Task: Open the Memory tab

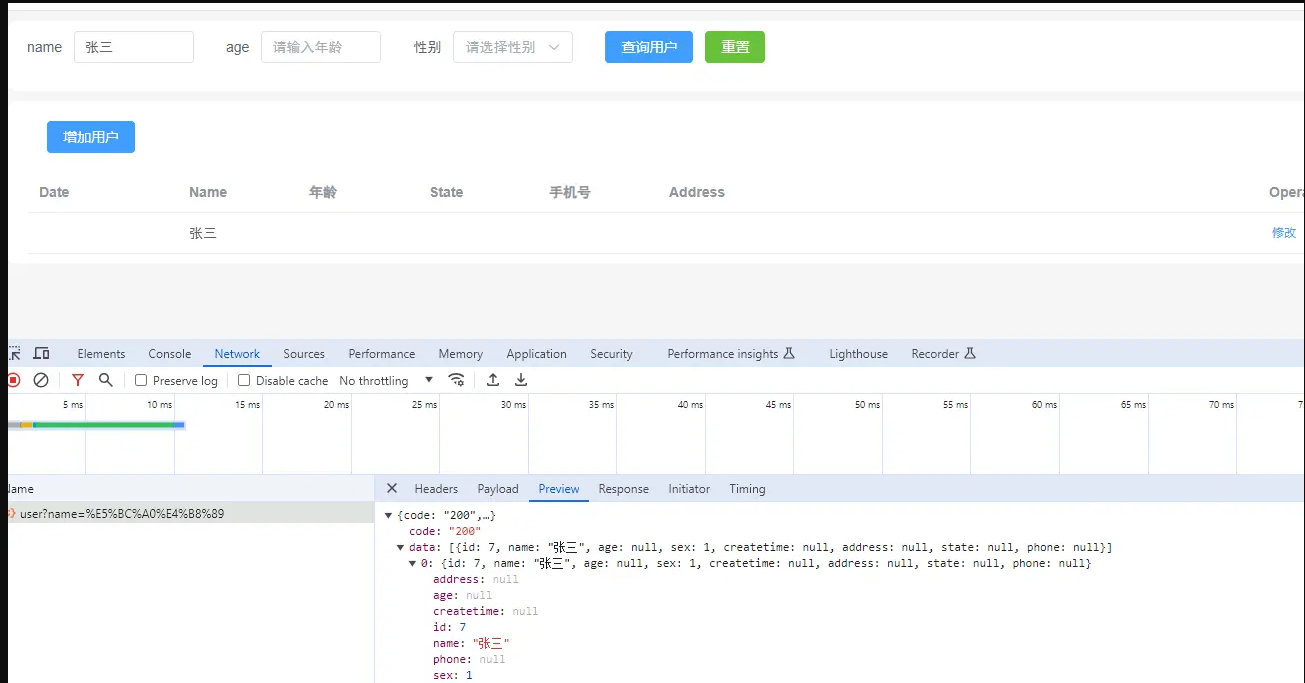Action: tap(460, 353)
